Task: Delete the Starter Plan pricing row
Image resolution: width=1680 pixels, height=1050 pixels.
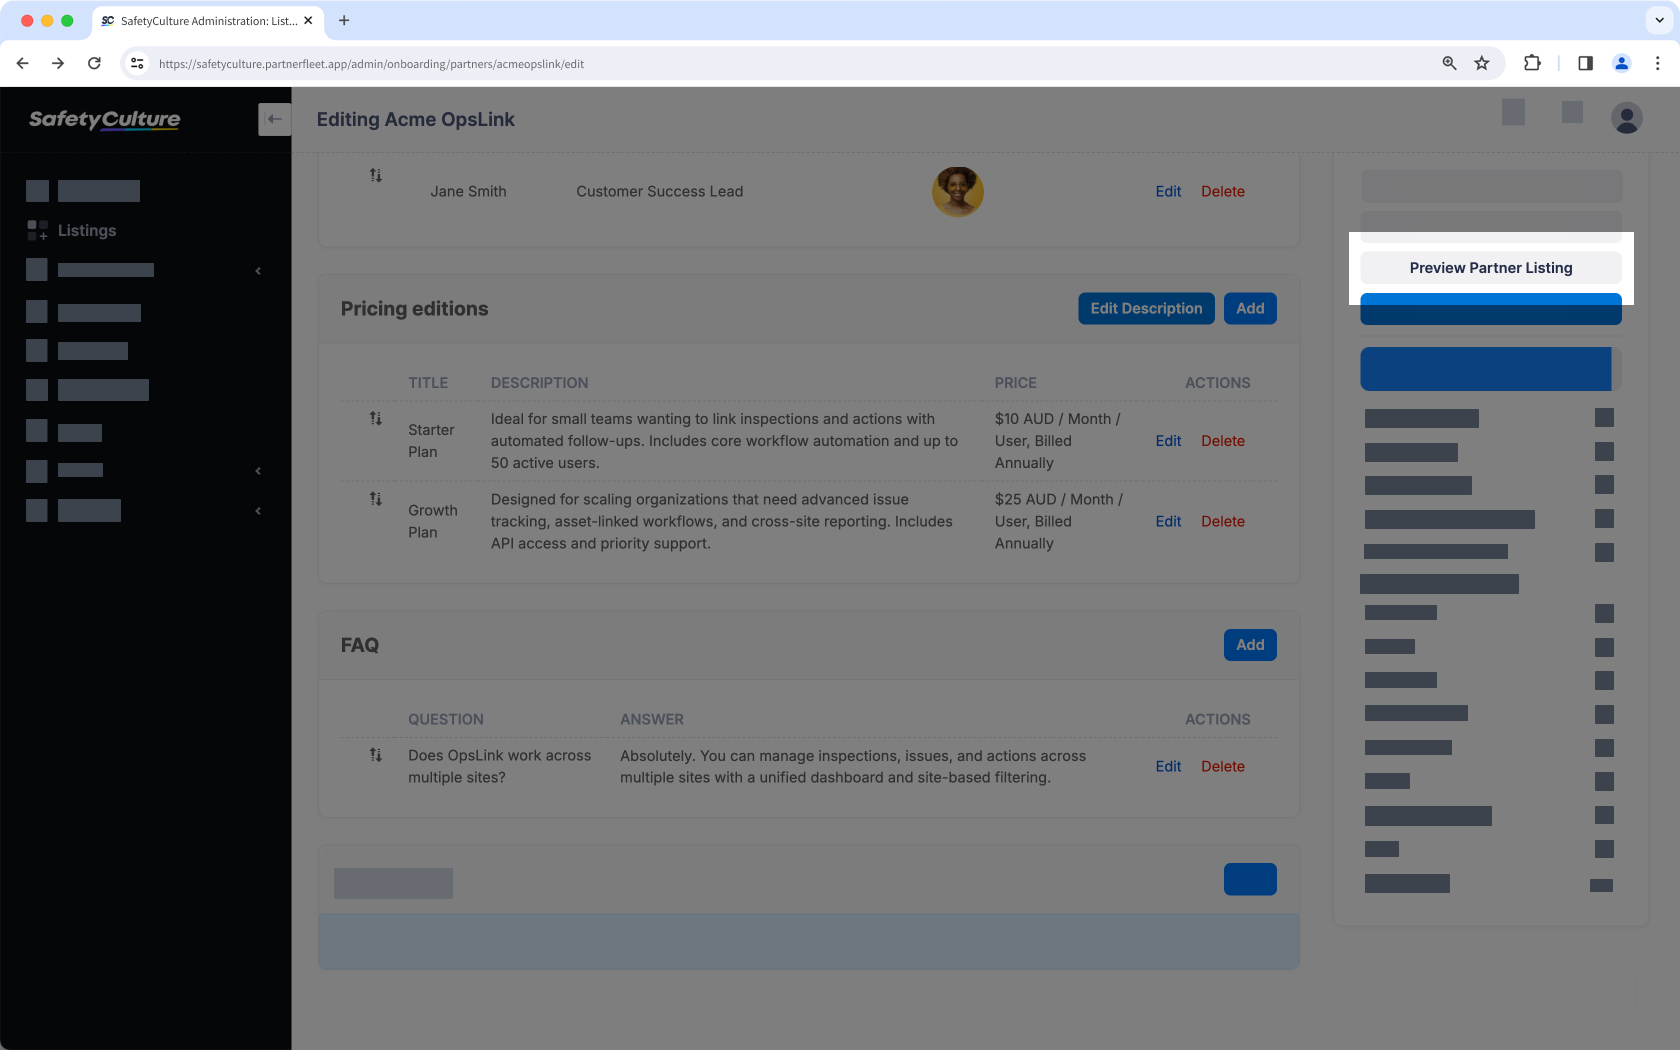Action: click(x=1222, y=441)
